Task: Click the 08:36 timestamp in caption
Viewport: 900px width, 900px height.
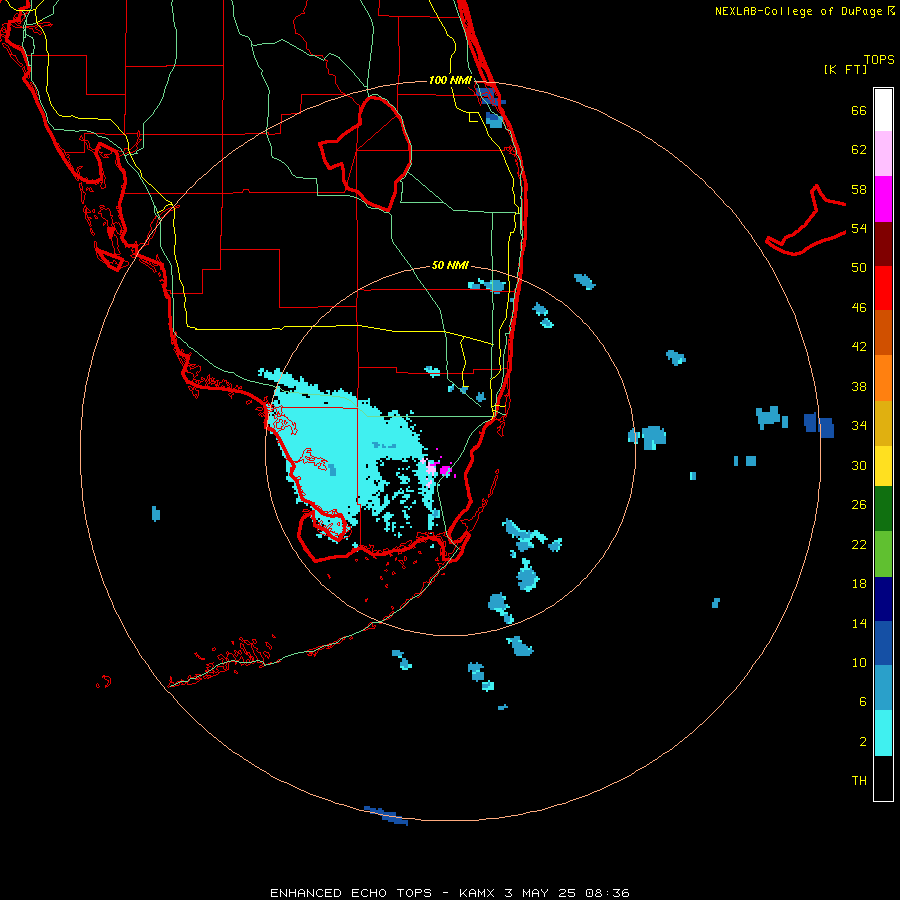Action: pos(607,893)
